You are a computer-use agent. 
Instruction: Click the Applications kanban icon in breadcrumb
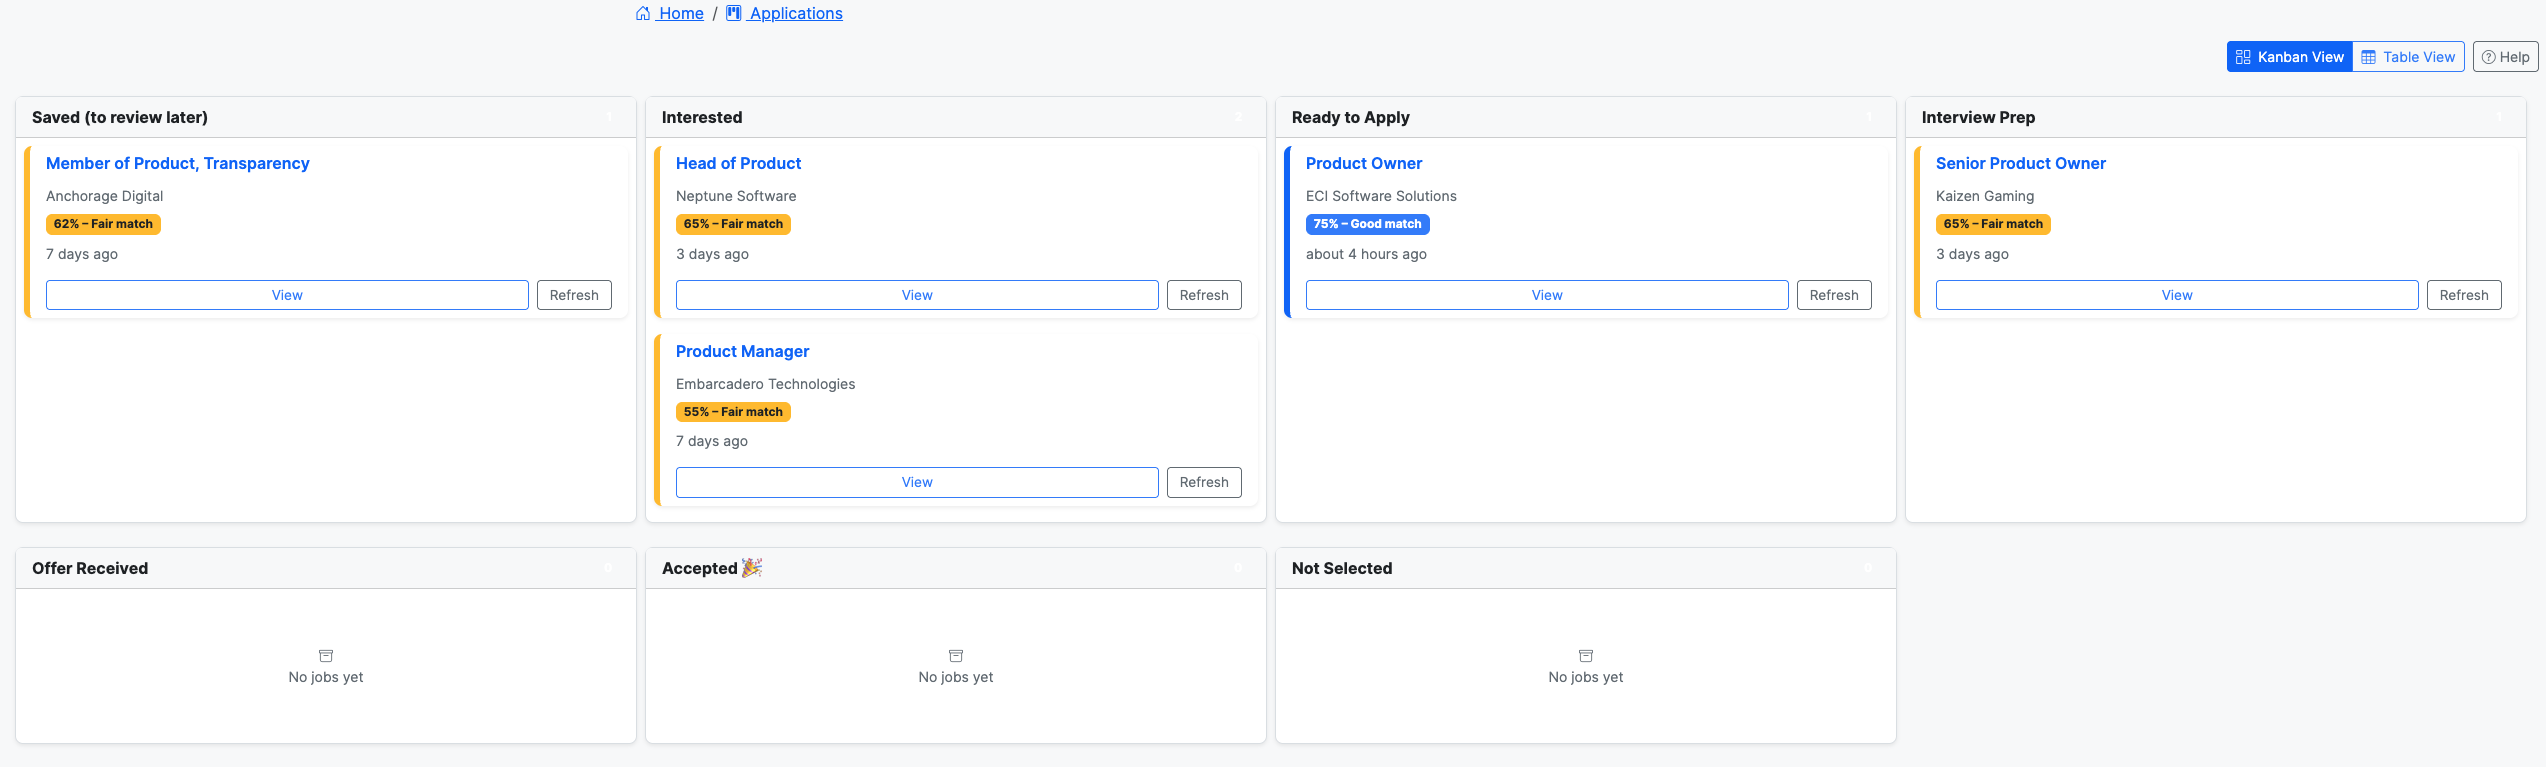[733, 13]
